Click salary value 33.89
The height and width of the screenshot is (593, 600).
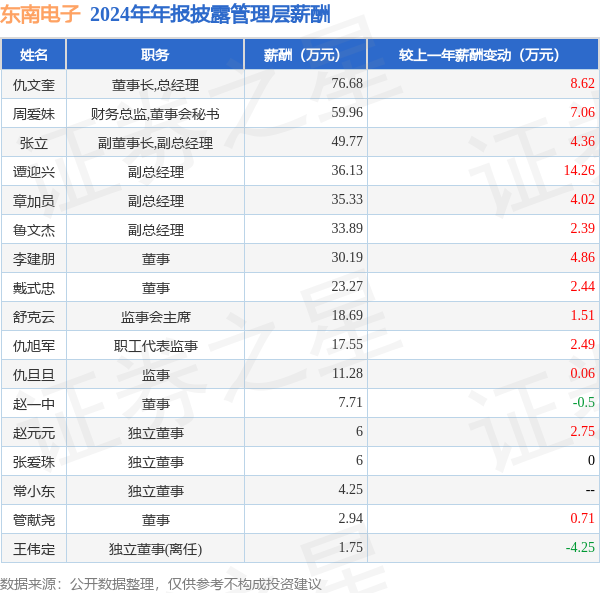point(347,228)
